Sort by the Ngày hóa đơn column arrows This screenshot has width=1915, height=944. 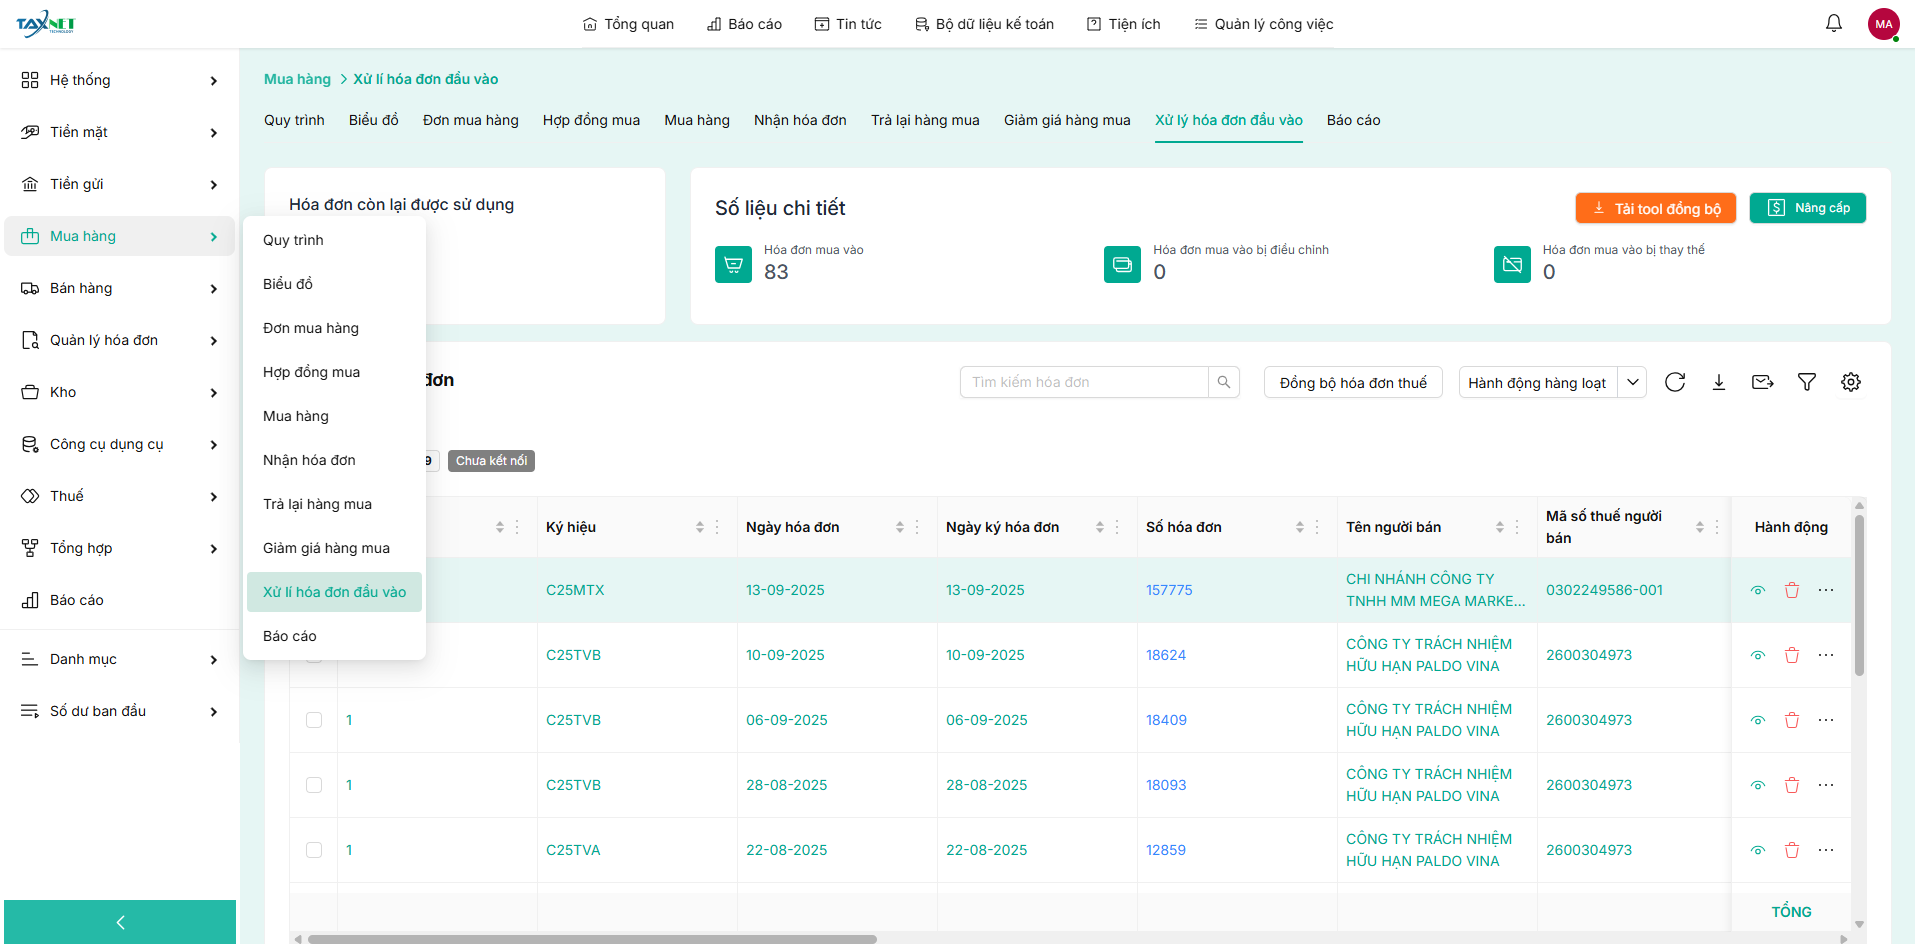coord(900,527)
